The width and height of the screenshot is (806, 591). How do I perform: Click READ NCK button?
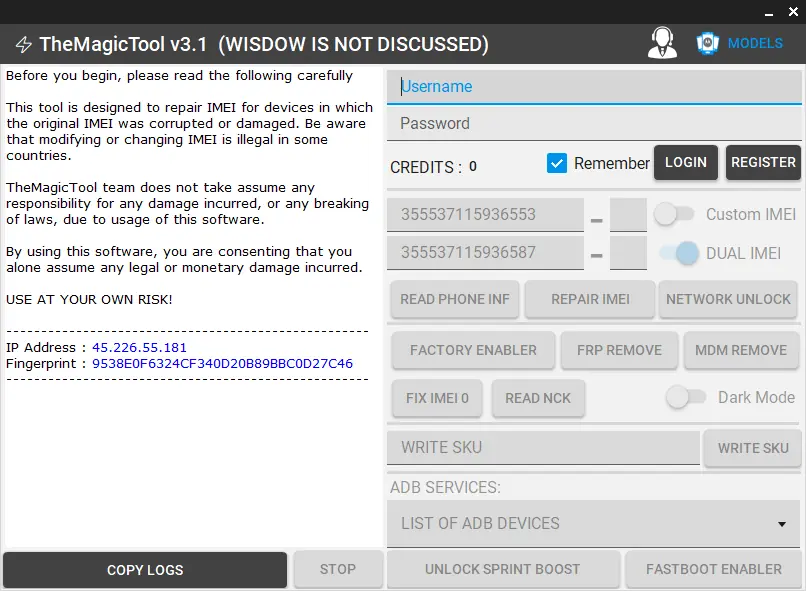538,398
